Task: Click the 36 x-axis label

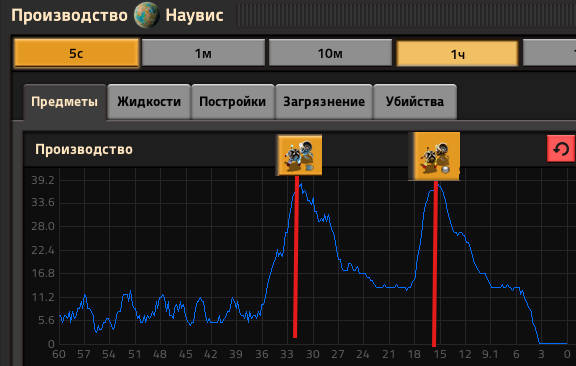Action: point(262,354)
